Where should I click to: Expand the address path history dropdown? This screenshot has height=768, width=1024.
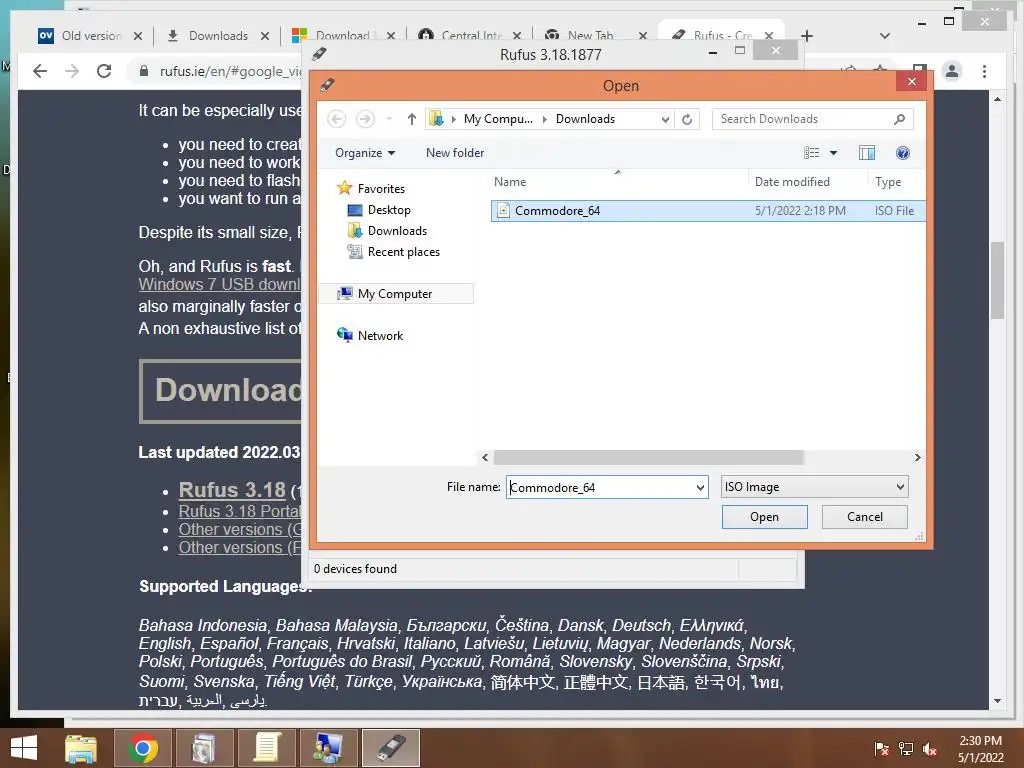click(x=665, y=120)
